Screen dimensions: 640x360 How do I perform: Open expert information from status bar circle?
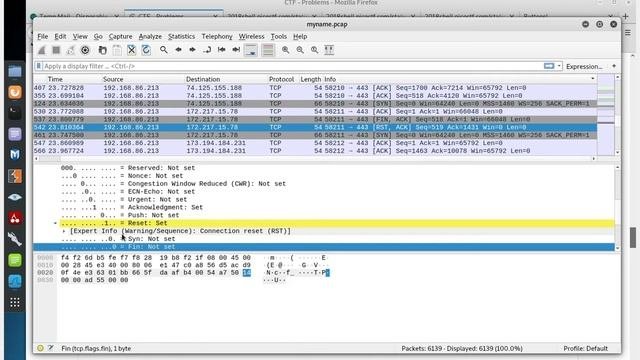(x=40, y=348)
